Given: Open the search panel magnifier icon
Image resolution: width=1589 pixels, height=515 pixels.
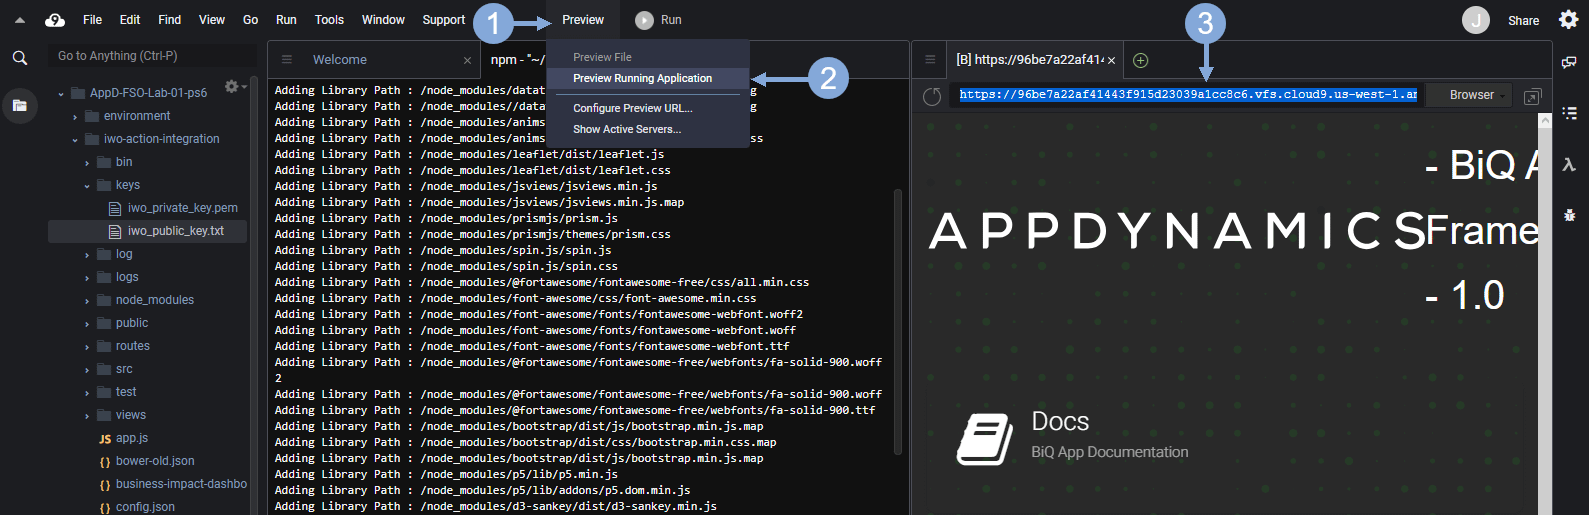Looking at the screenshot, I should [20, 58].
